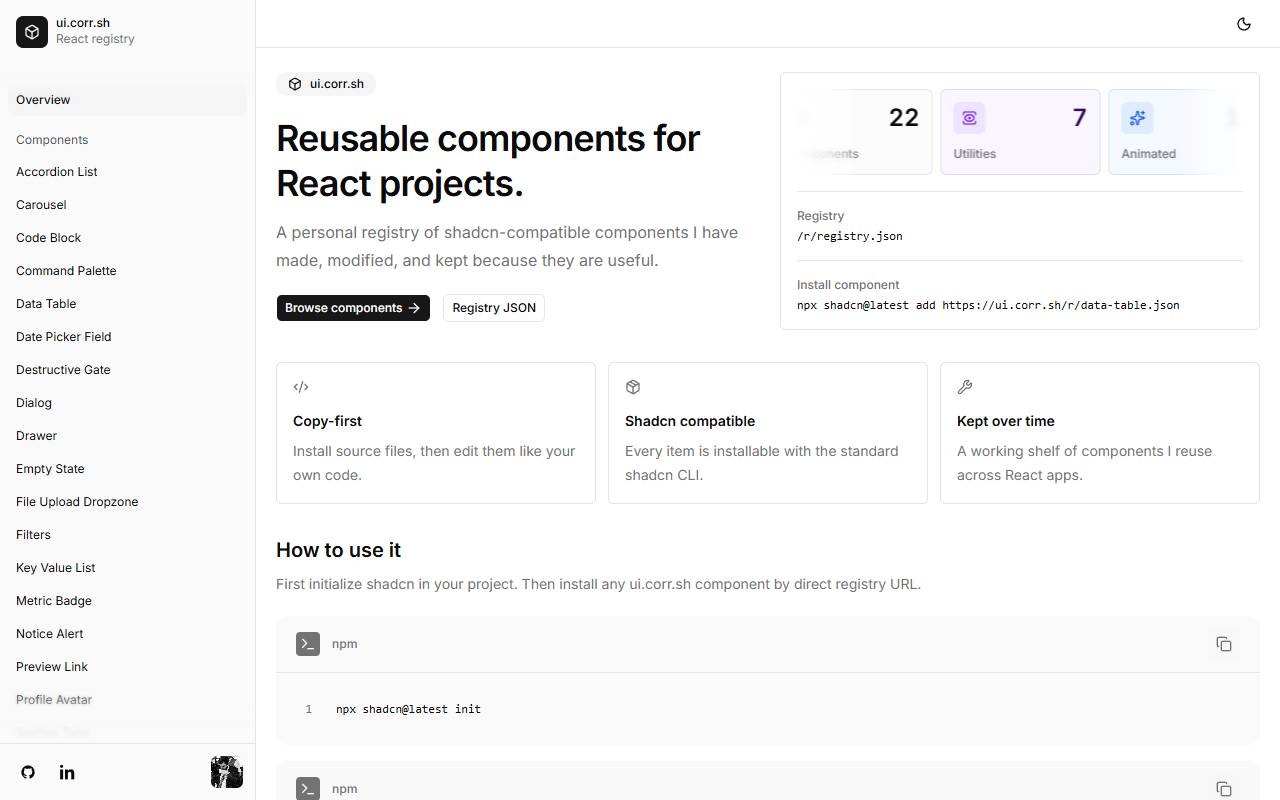Copy the npx shadcn init command
Screen dimensions: 1280x800
[x=1224, y=644]
